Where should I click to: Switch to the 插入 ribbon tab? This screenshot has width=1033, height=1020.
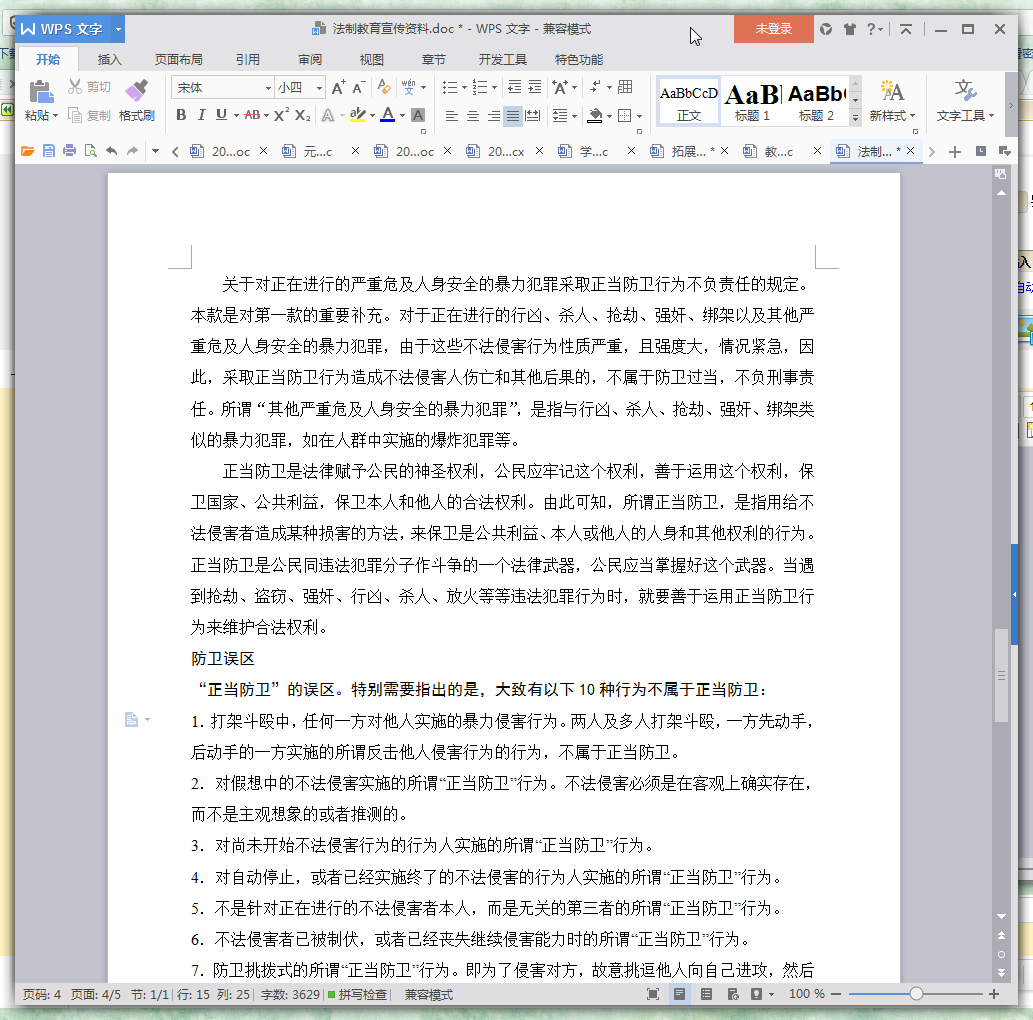click(109, 59)
